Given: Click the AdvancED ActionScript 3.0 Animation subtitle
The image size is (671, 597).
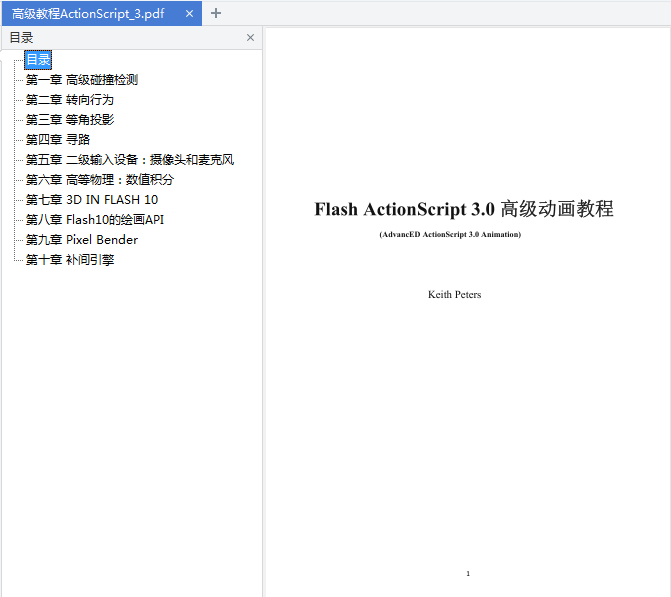Looking at the screenshot, I should 450,235.
